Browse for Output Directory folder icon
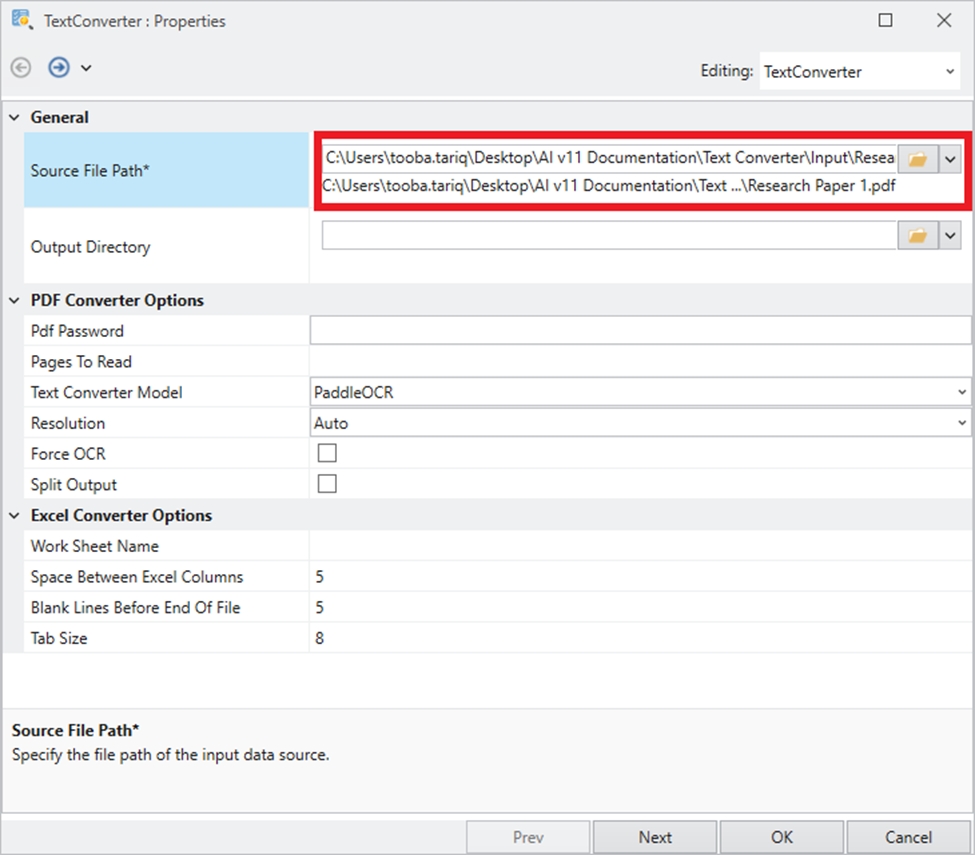Viewport: 975px width, 855px height. click(917, 235)
